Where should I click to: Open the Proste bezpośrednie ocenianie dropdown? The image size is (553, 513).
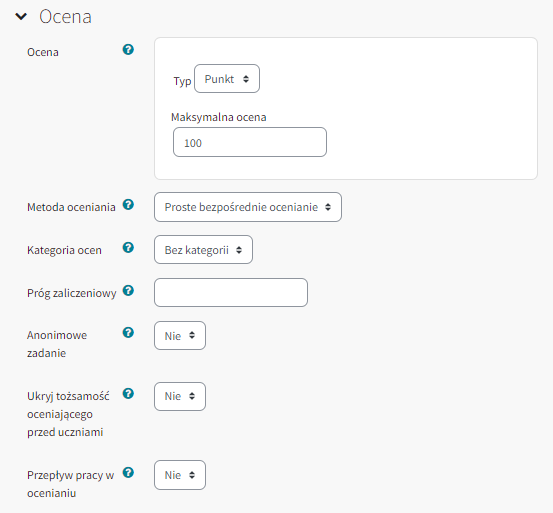[248, 207]
